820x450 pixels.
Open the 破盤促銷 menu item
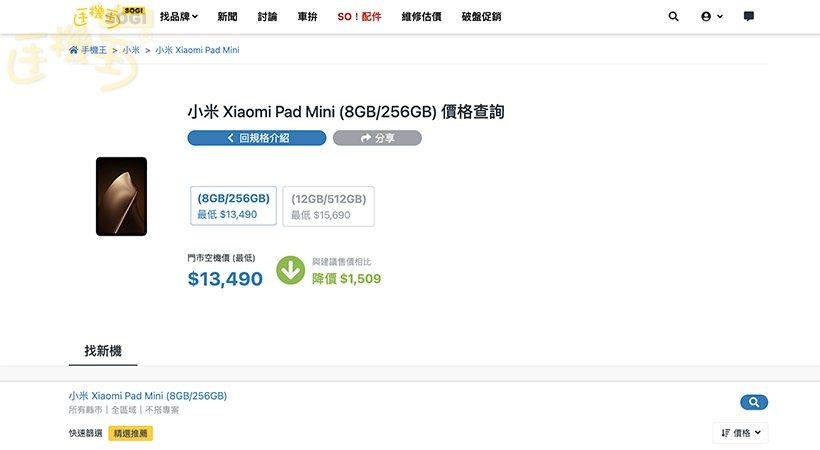click(x=481, y=17)
